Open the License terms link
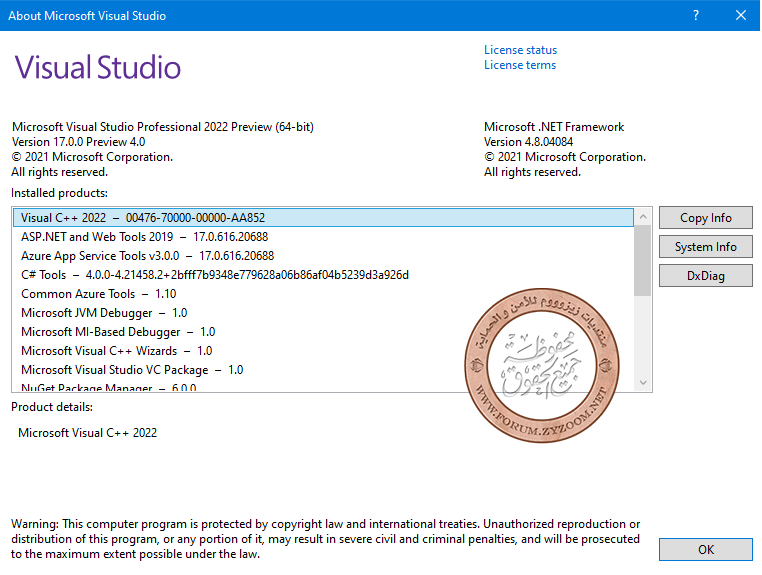 pyautogui.click(x=520, y=65)
